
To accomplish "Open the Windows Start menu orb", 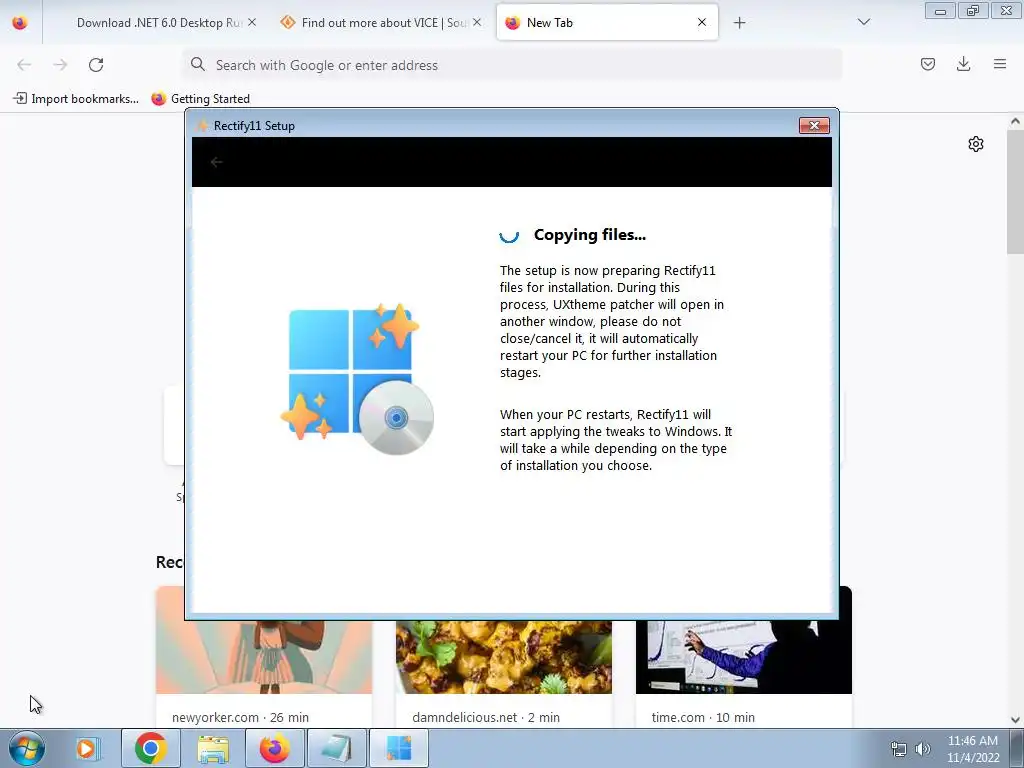I will point(26,748).
